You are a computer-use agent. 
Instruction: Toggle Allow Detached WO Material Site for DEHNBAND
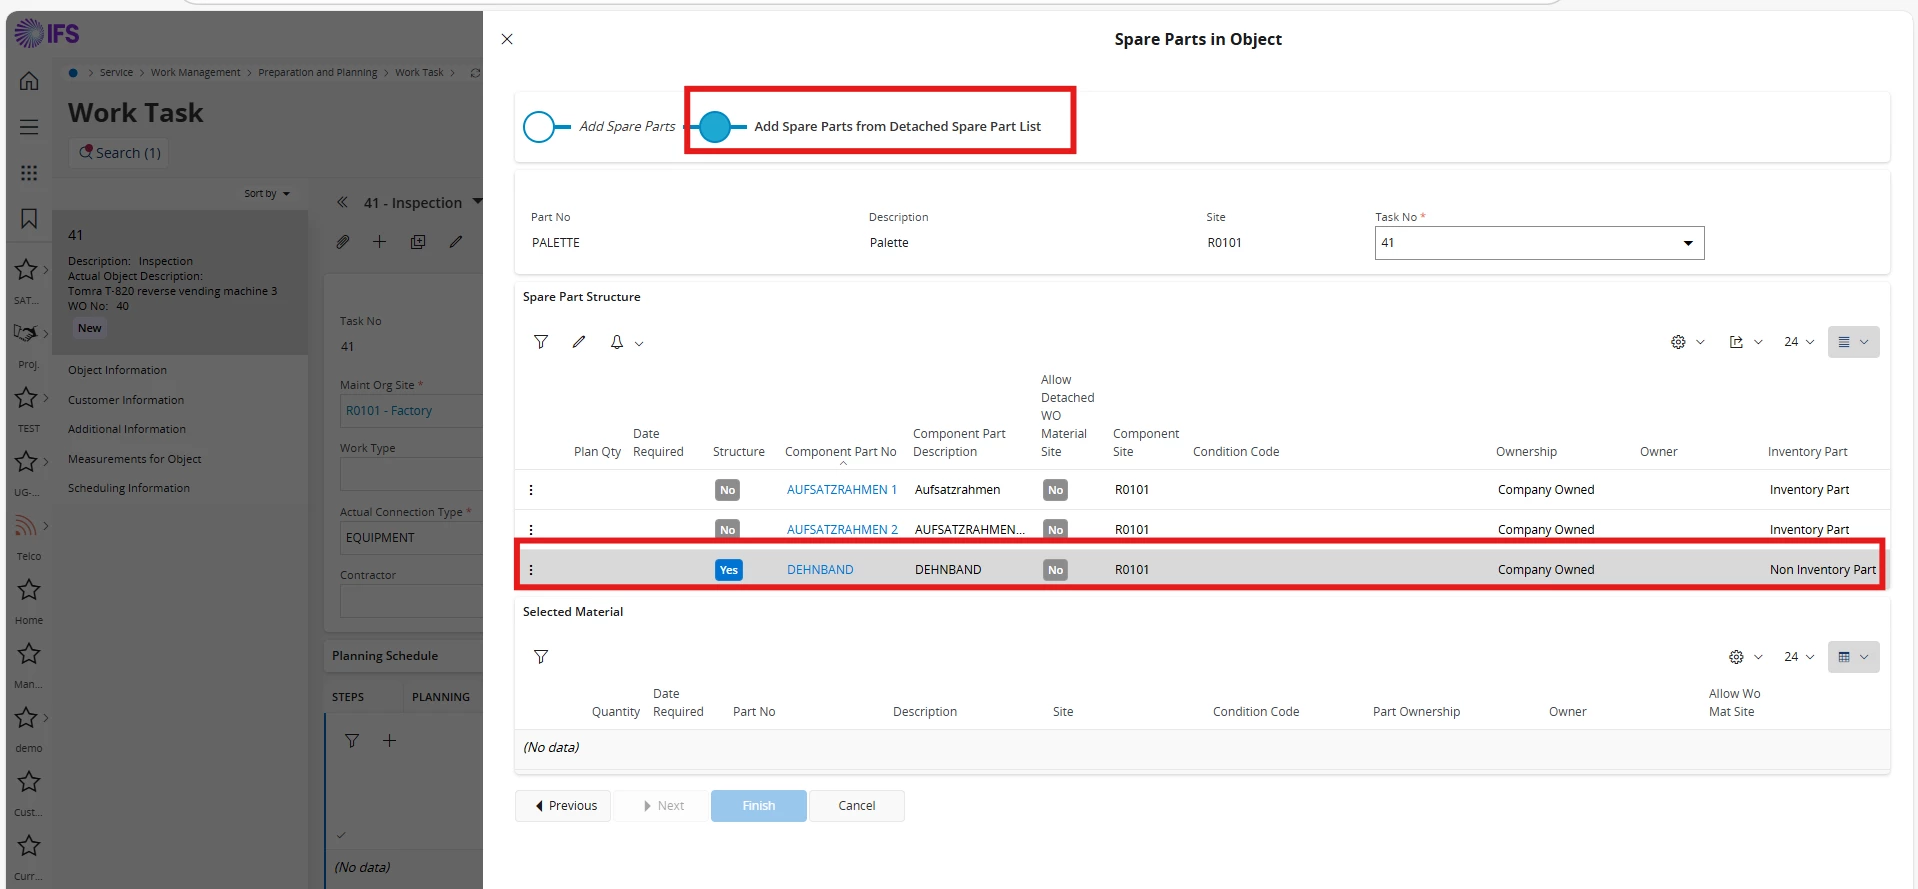pyautogui.click(x=1055, y=570)
